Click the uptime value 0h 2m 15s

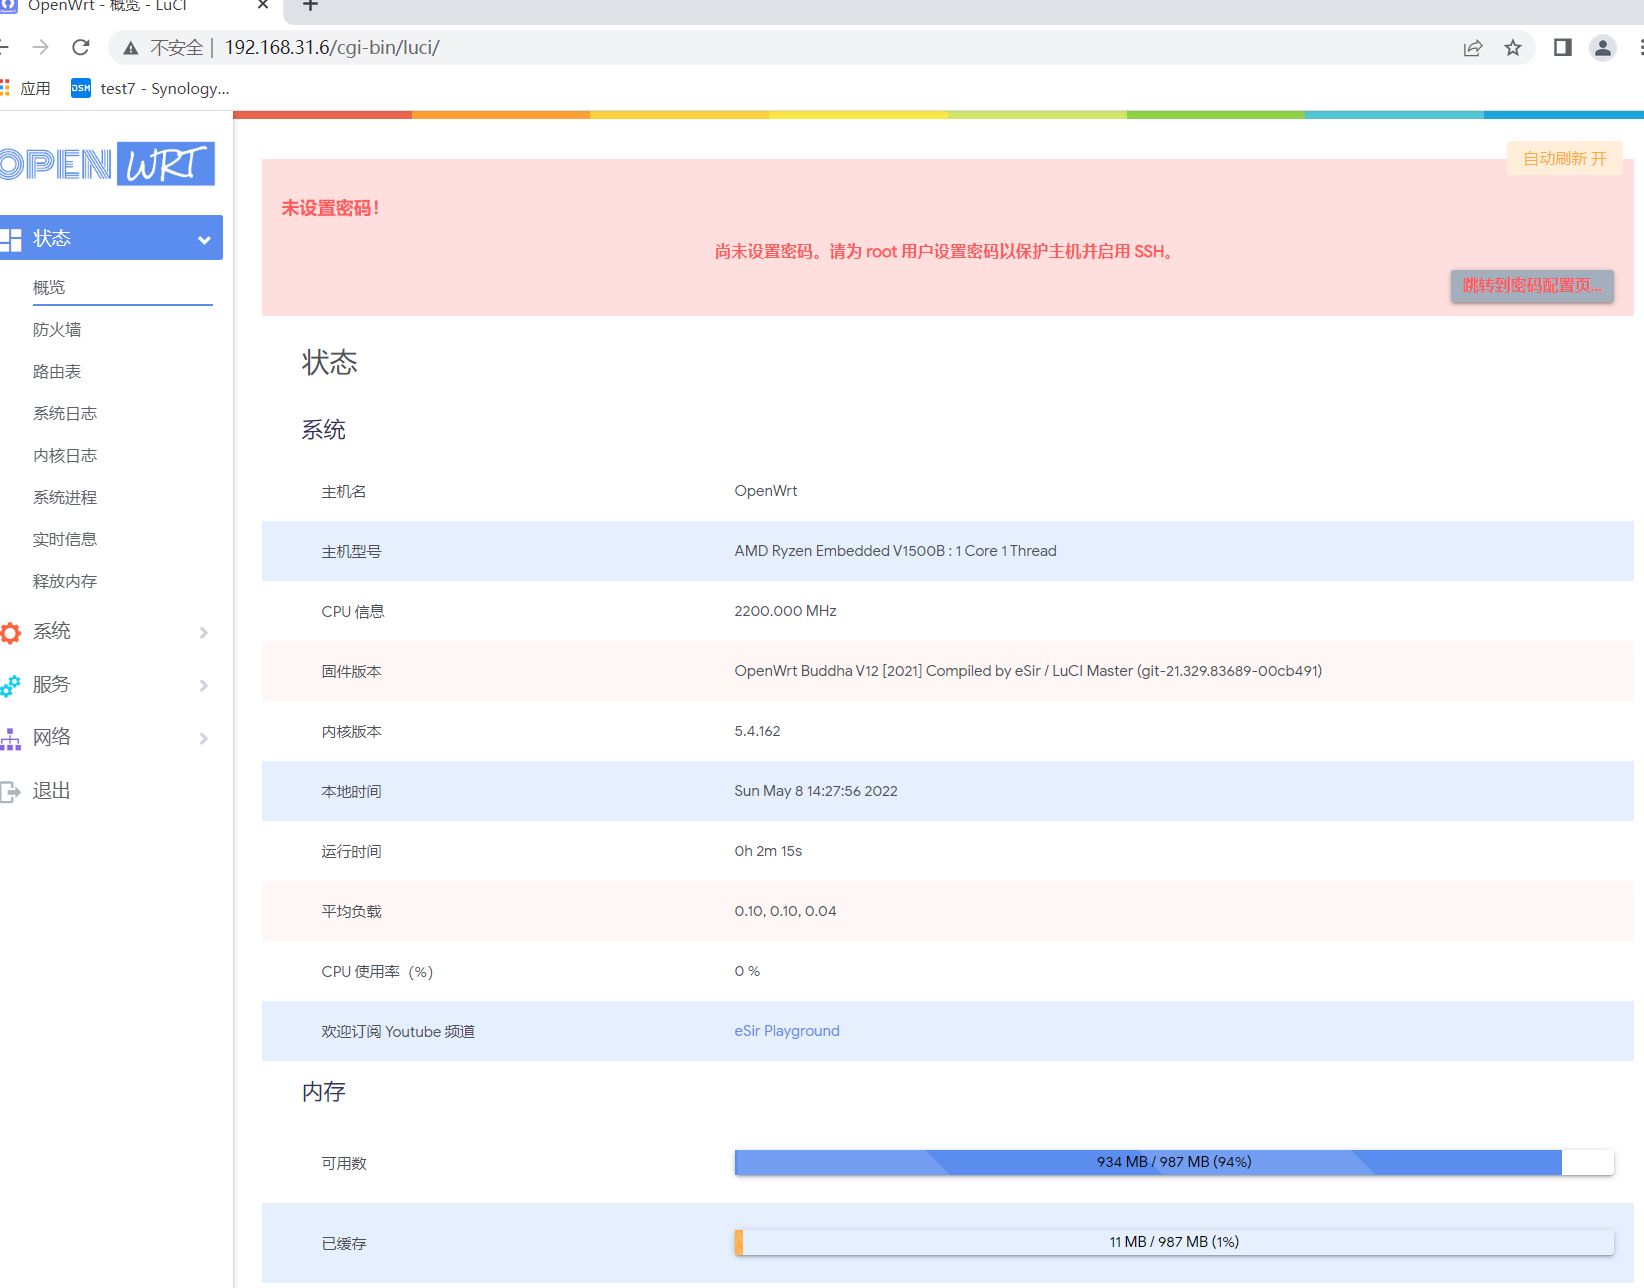click(x=768, y=851)
